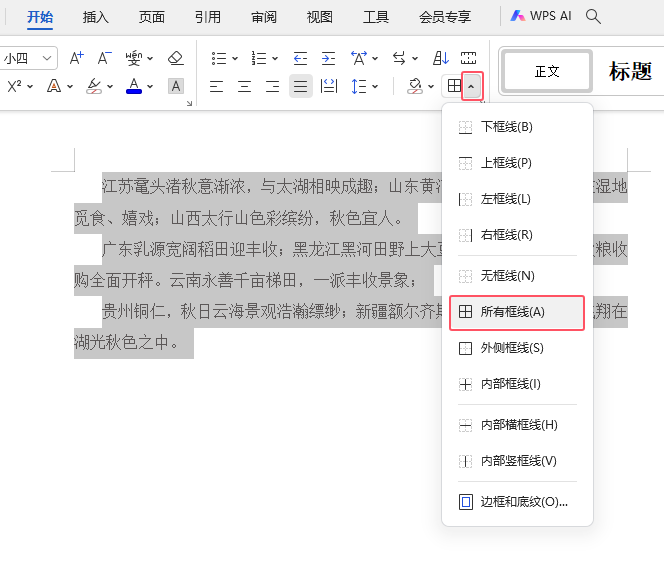Click the shading paint bucket icon
Viewport: 664px width, 562px height.
415,86
